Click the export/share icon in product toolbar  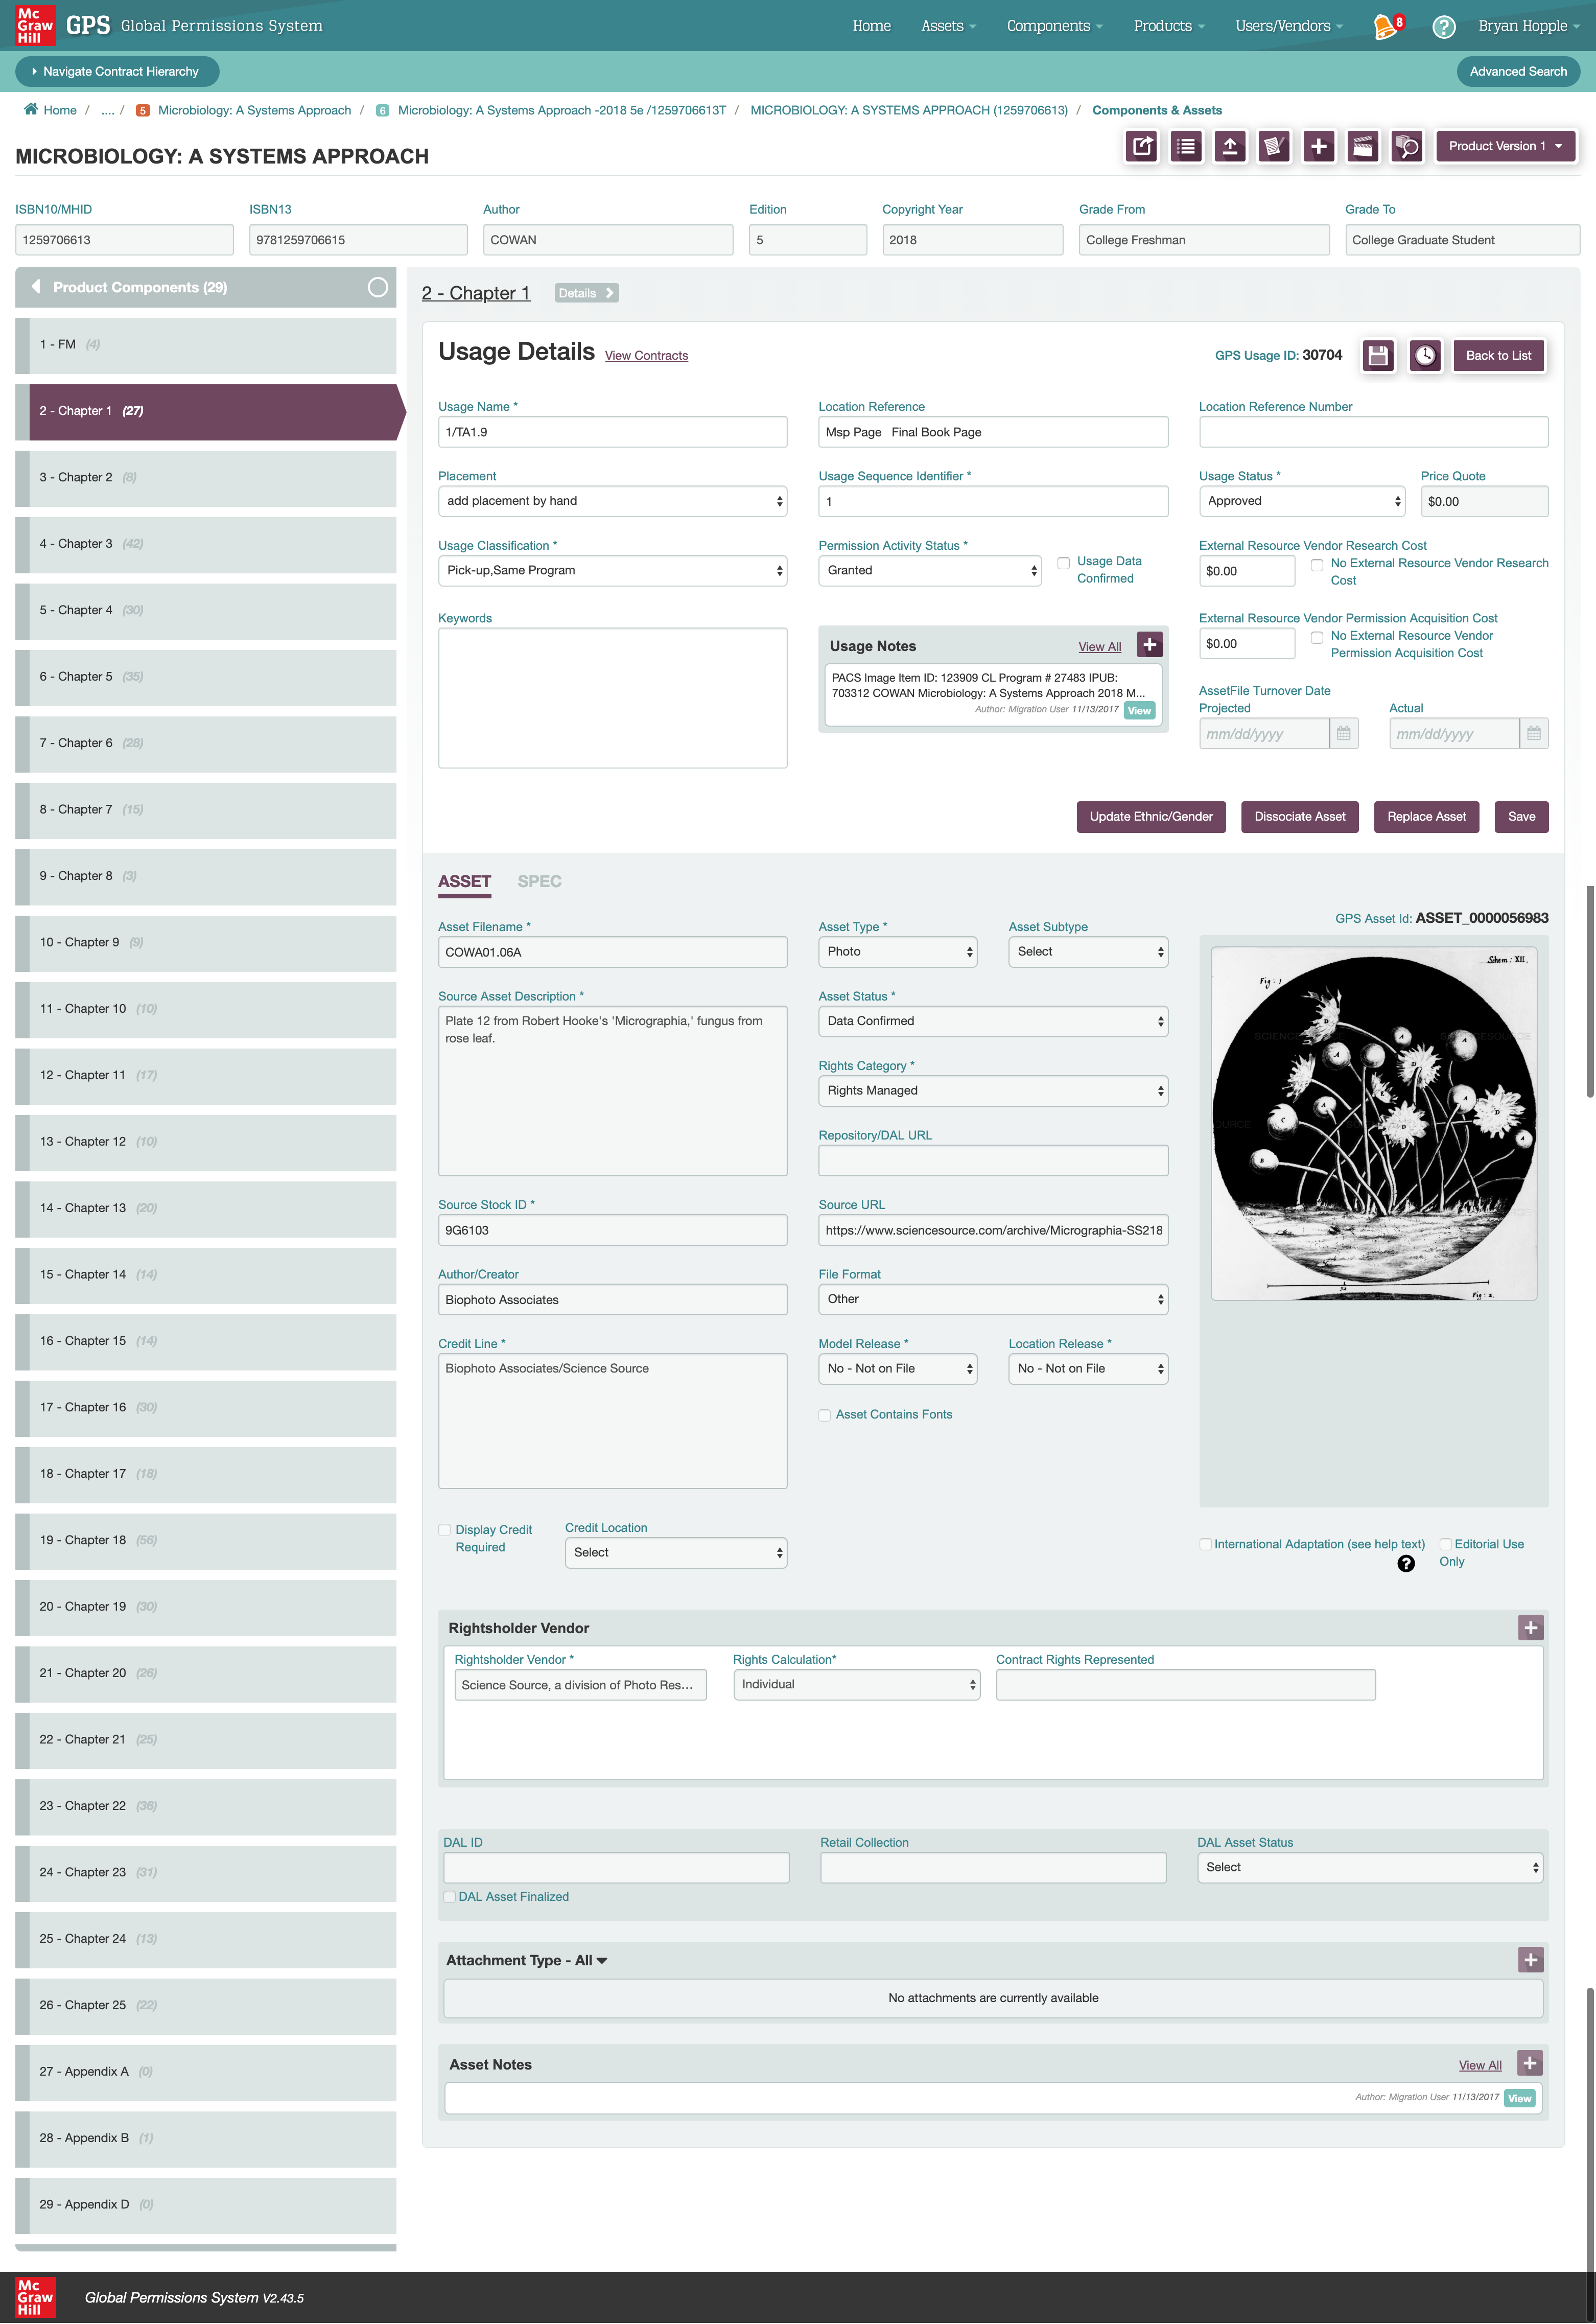1142,146
